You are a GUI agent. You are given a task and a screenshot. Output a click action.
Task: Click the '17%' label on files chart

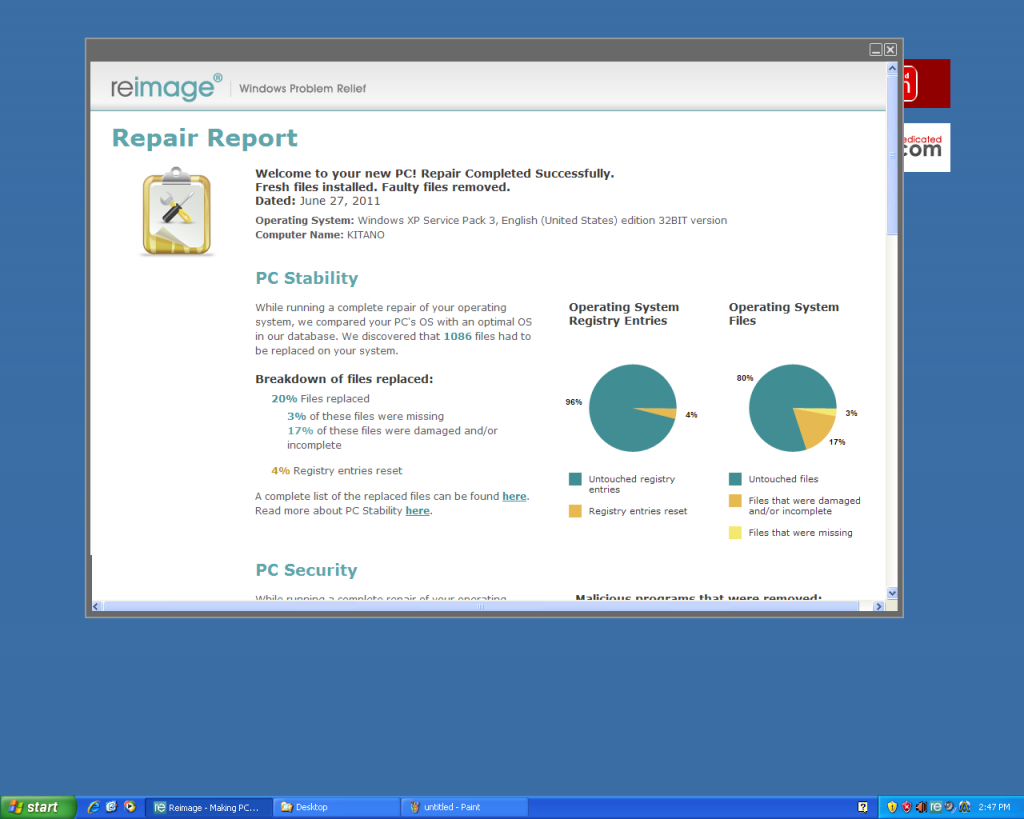(x=837, y=442)
